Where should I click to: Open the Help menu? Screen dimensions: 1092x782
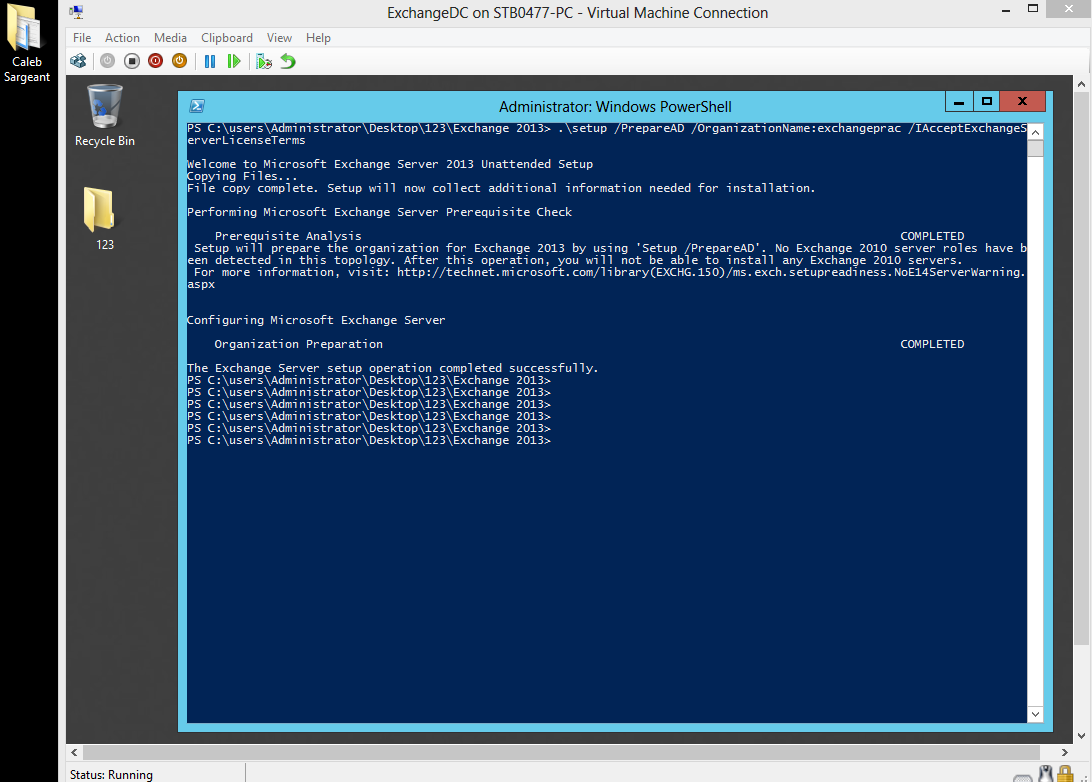click(318, 38)
